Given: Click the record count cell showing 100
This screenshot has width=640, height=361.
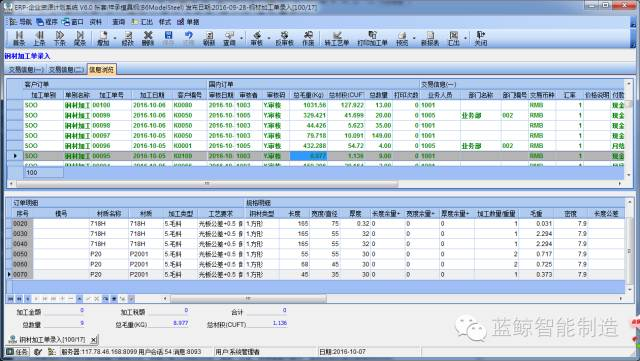Looking at the screenshot, I should [x=43, y=173].
